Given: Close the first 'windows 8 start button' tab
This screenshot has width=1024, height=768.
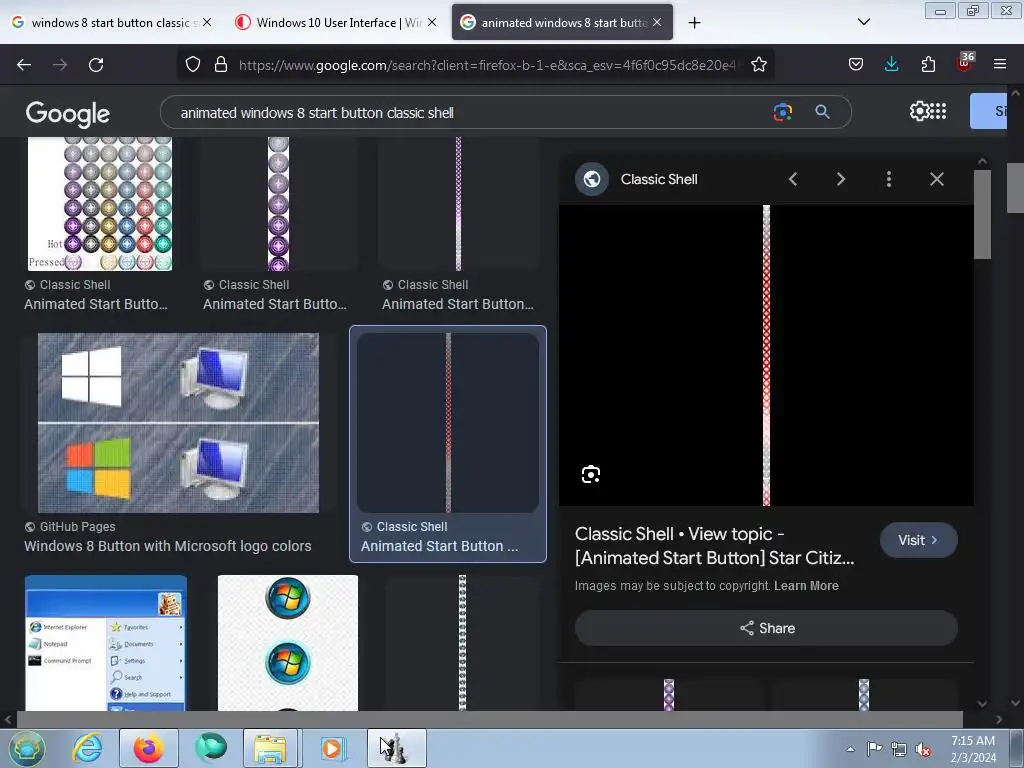Looking at the screenshot, I should tap(207, 22).
